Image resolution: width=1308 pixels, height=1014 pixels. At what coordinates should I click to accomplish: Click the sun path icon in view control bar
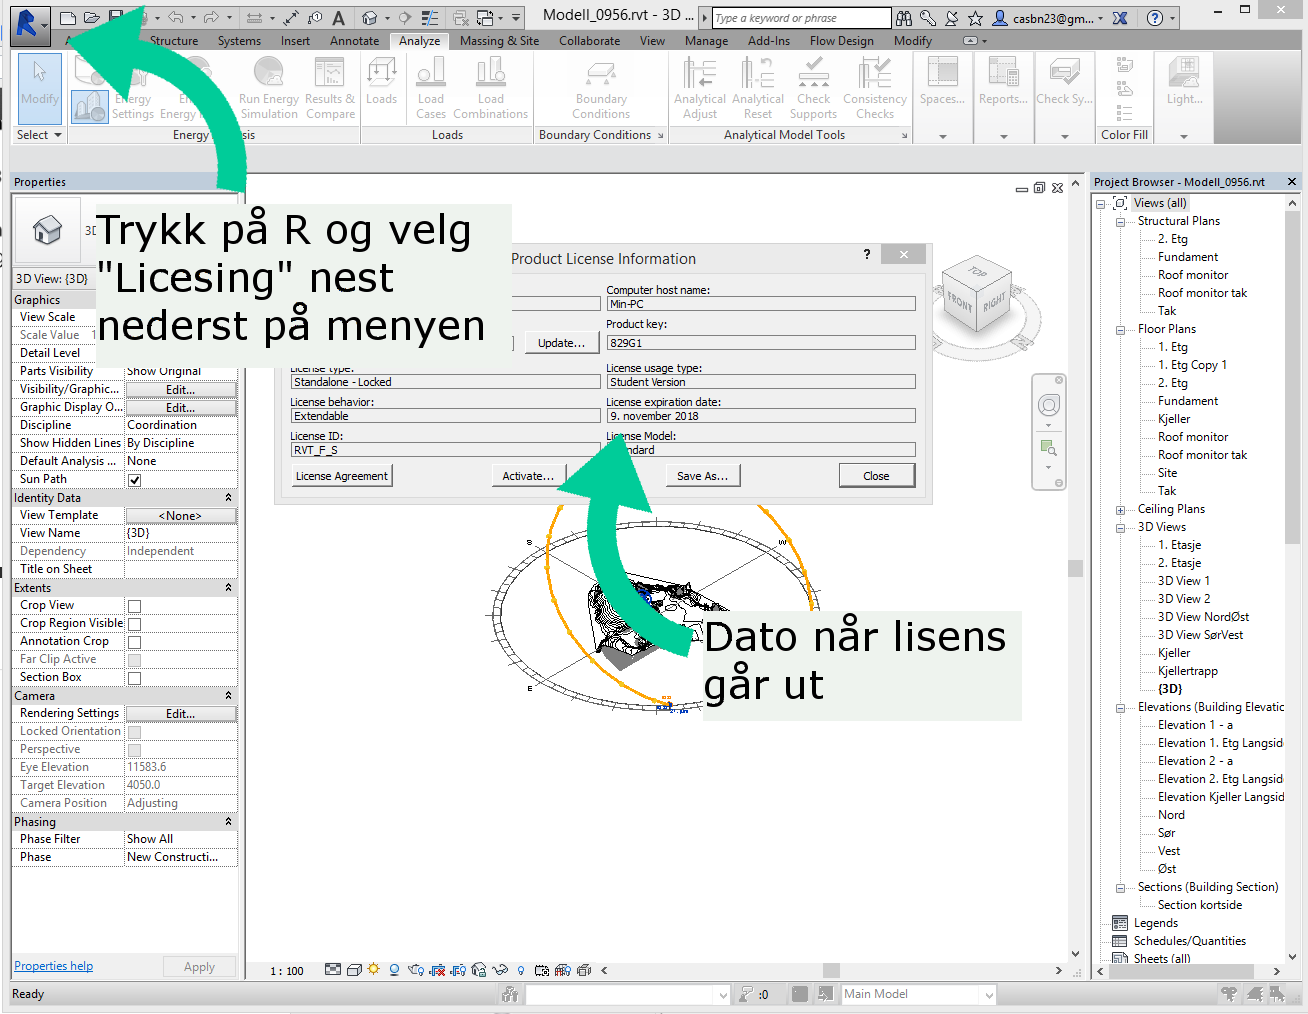click(374, 970)
